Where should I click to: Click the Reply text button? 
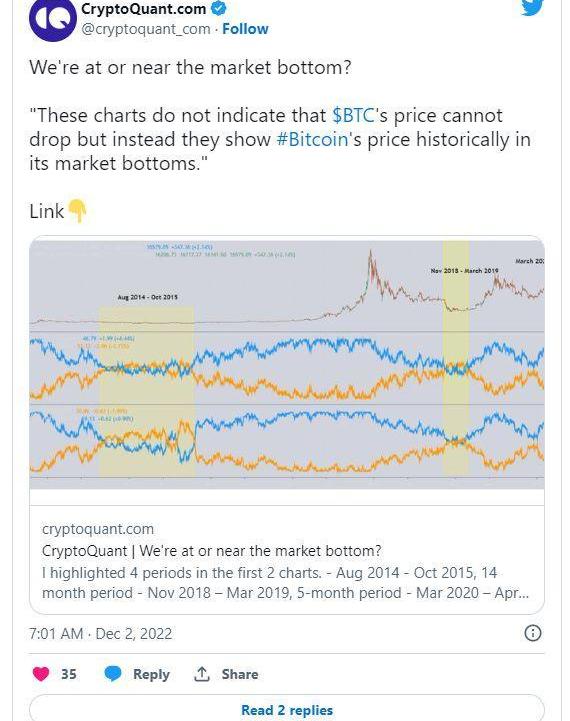tap(151, 674)
